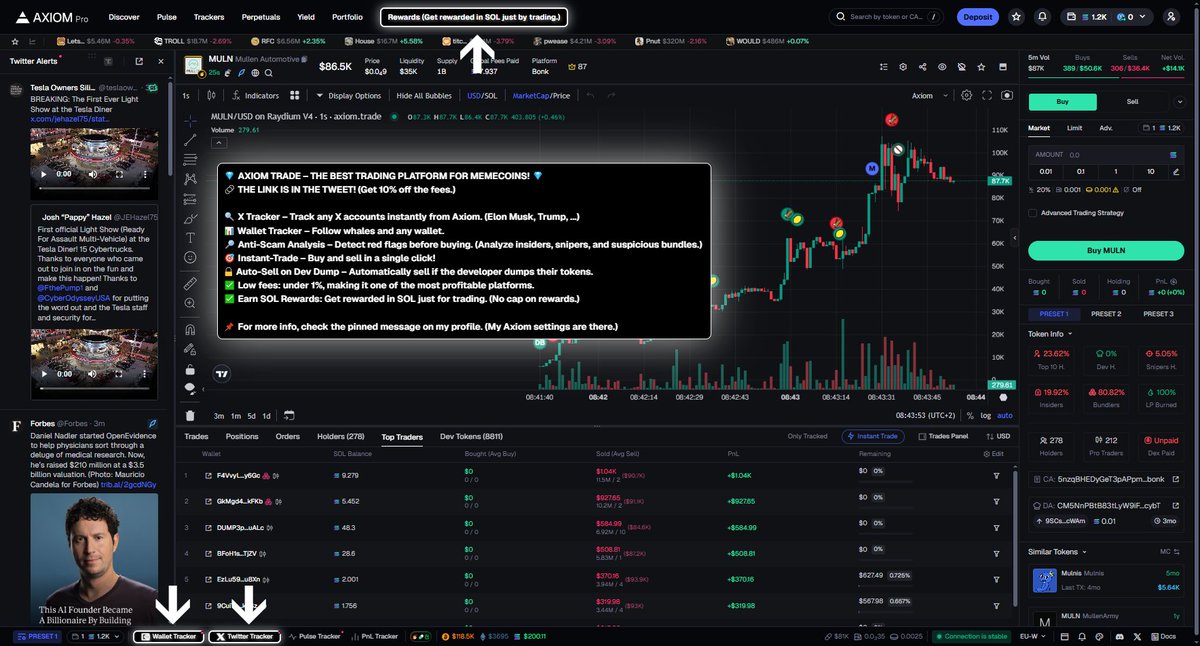Select the zoom-in chart tool
The image size is (1200, 646).
(190, 304)
